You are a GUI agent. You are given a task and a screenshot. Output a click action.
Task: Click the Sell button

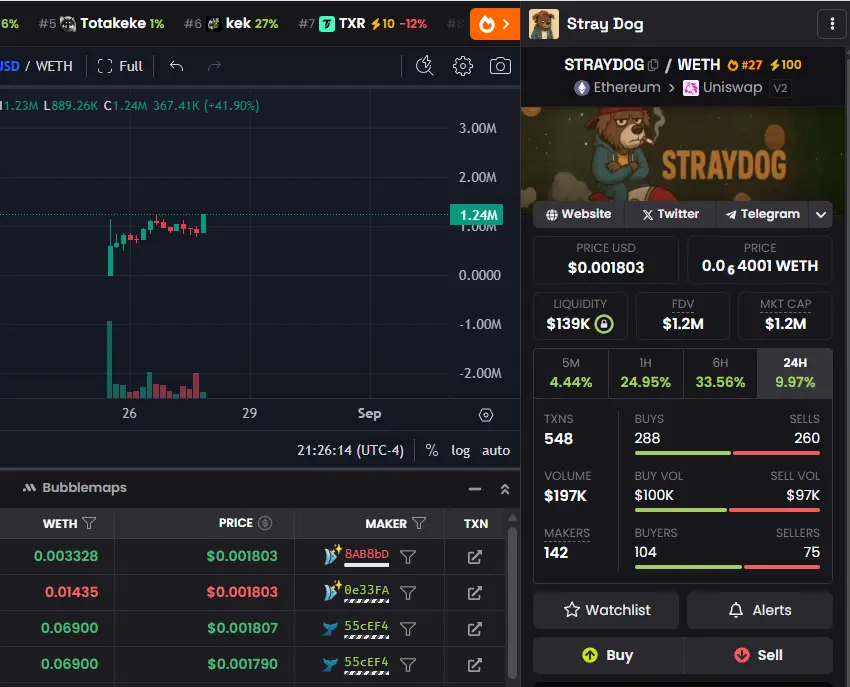click(758, 655)
